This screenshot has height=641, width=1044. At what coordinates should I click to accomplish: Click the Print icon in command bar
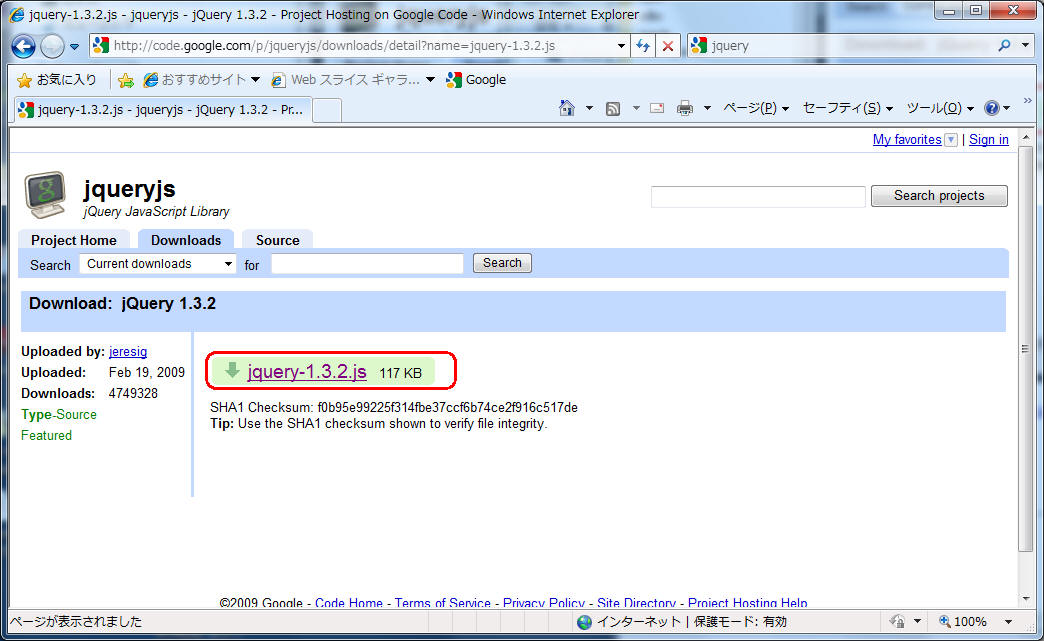tap(685, 108)
